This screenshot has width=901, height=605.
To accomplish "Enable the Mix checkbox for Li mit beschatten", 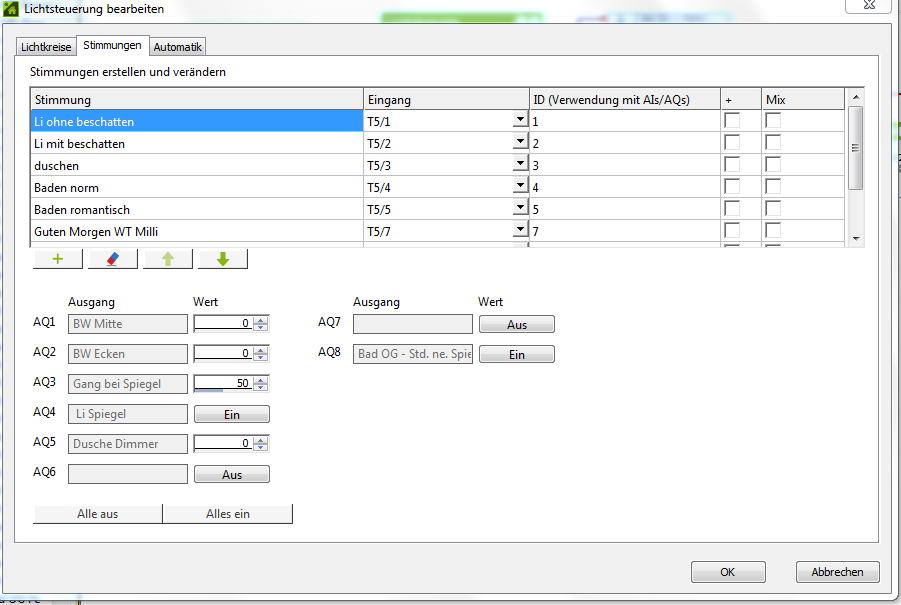I will click(x=773, y=142).
